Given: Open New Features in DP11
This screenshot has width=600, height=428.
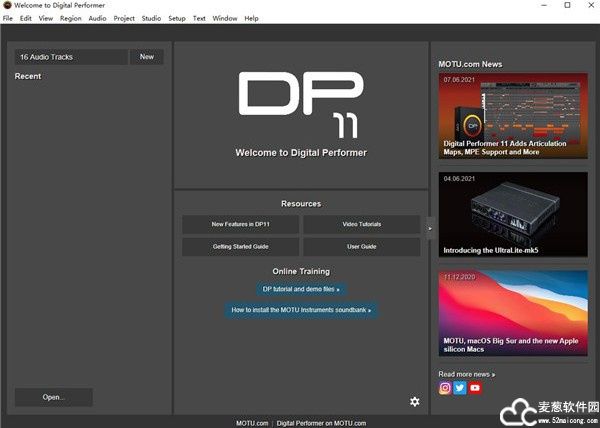Looking at the screenshot, I should pos(240,224).
